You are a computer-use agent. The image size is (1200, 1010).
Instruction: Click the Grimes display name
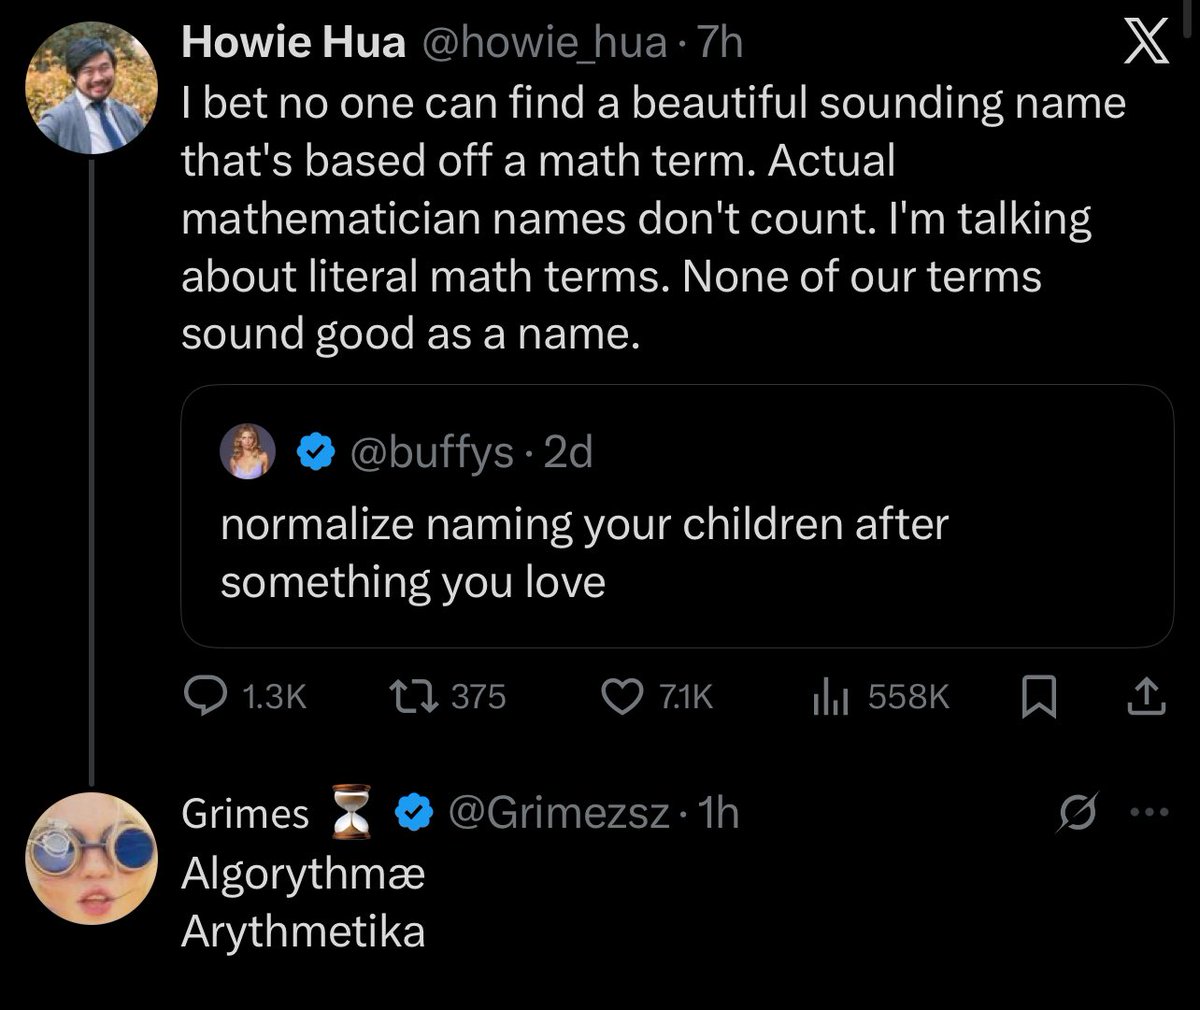(245, 813)
